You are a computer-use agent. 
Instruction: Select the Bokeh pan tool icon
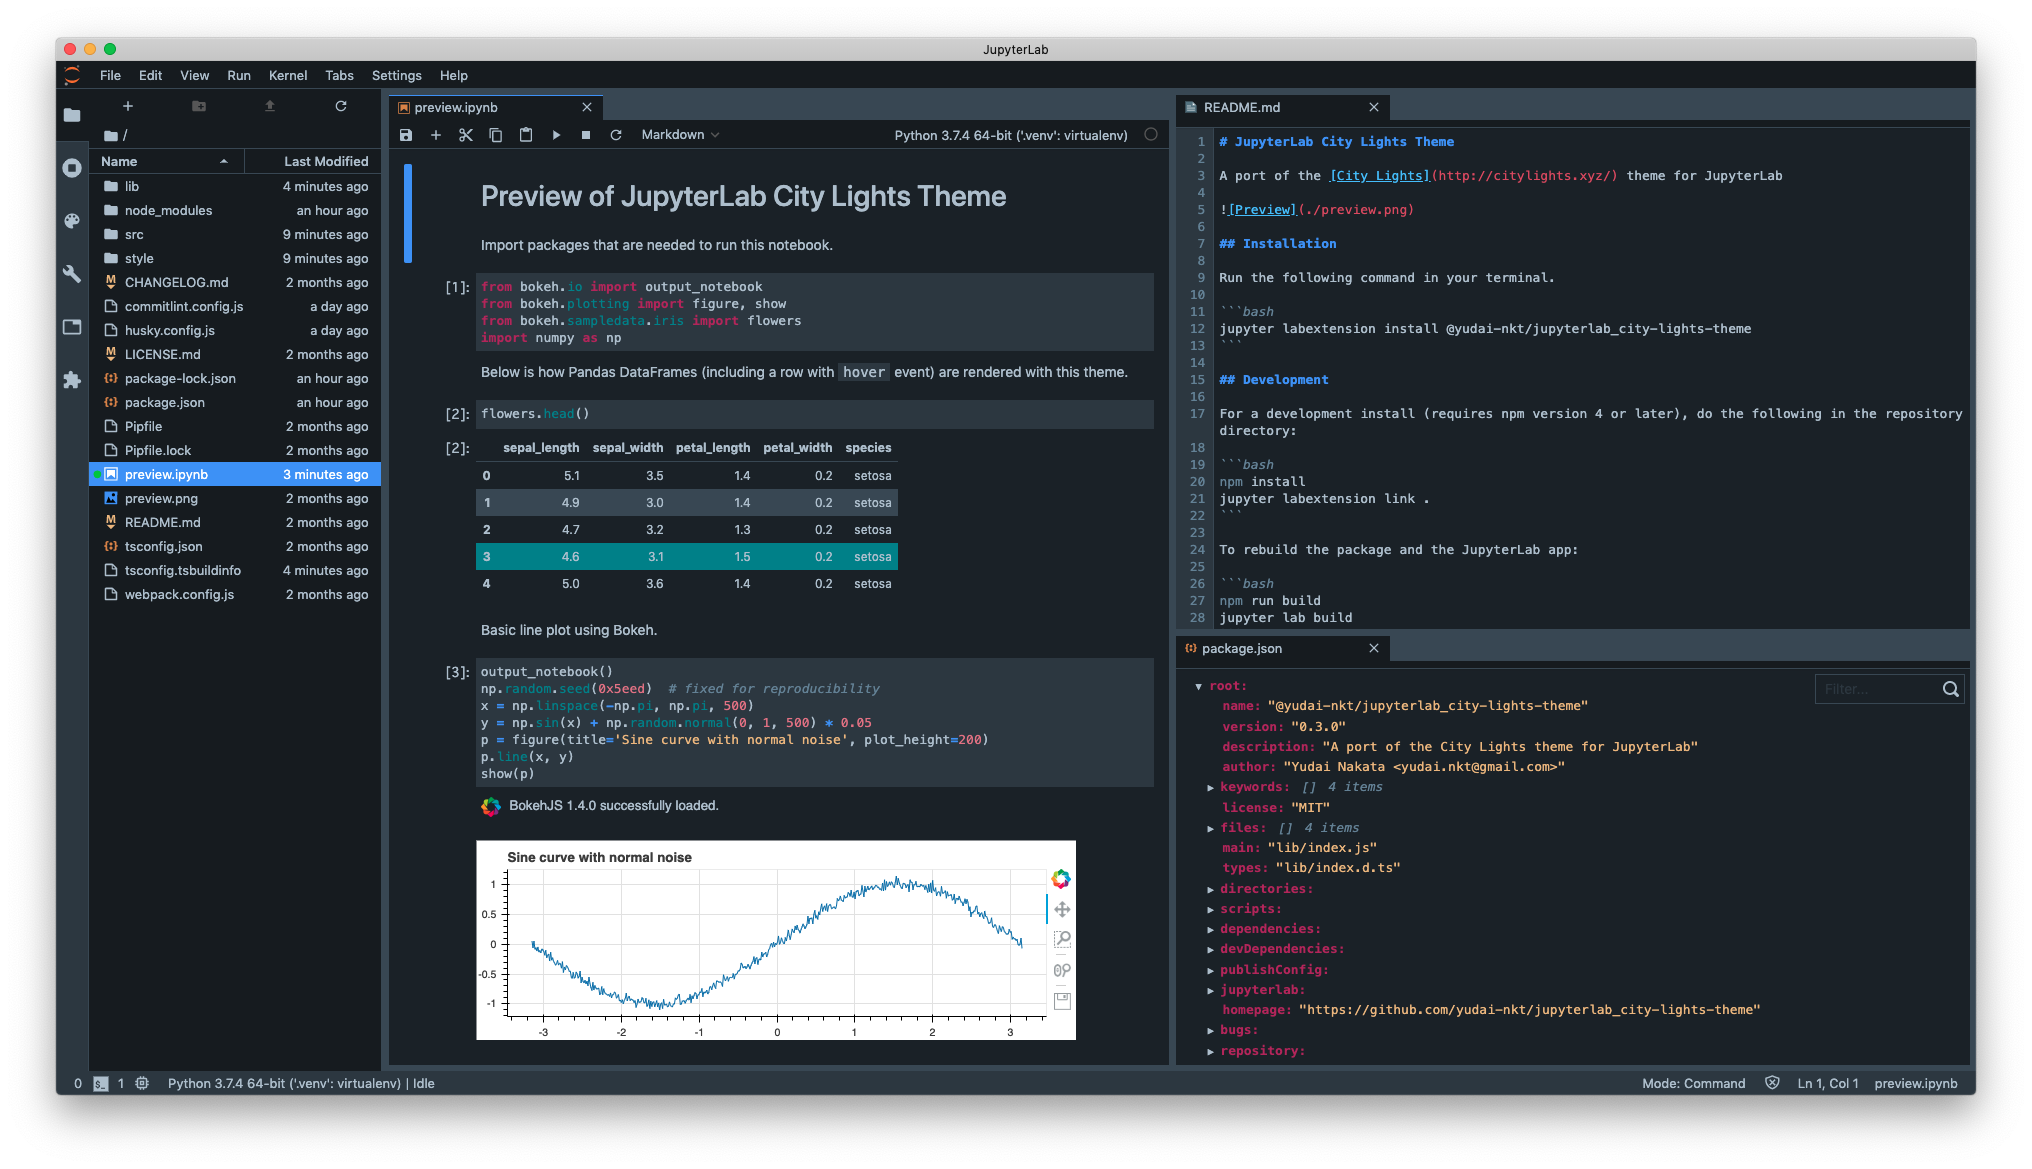1062,909
